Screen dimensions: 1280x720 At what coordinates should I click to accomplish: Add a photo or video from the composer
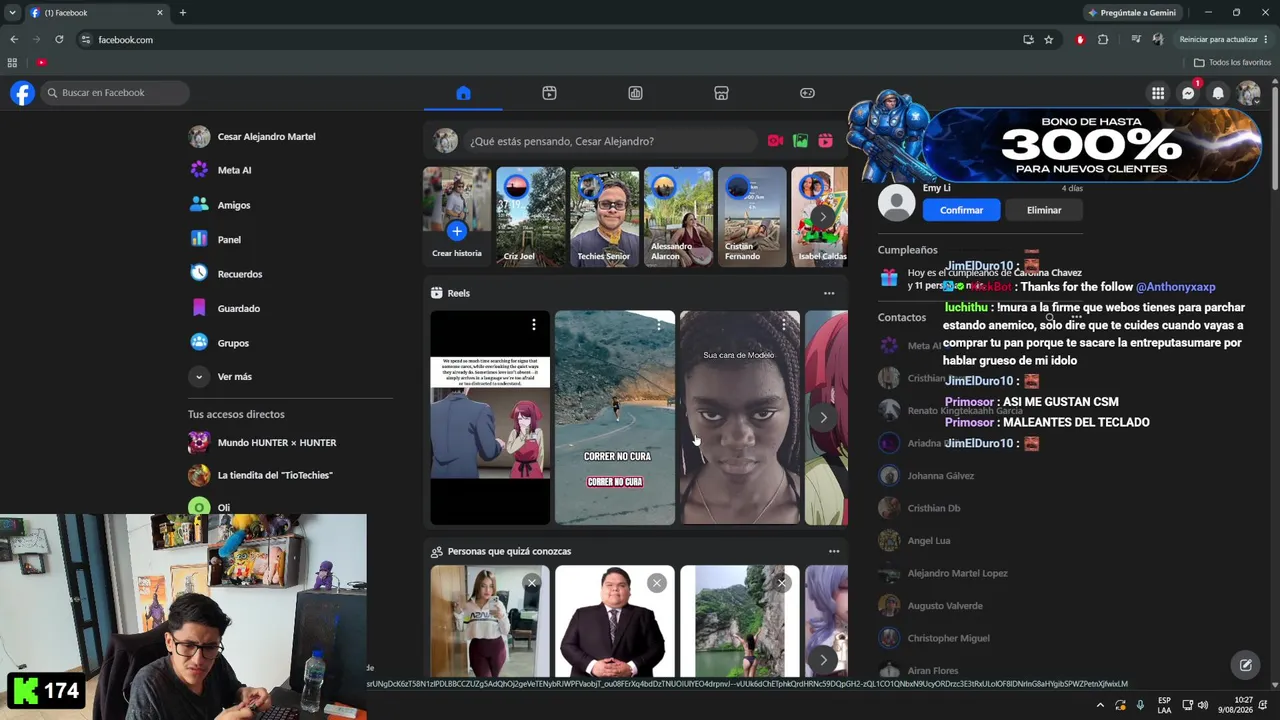coord(800,141)
